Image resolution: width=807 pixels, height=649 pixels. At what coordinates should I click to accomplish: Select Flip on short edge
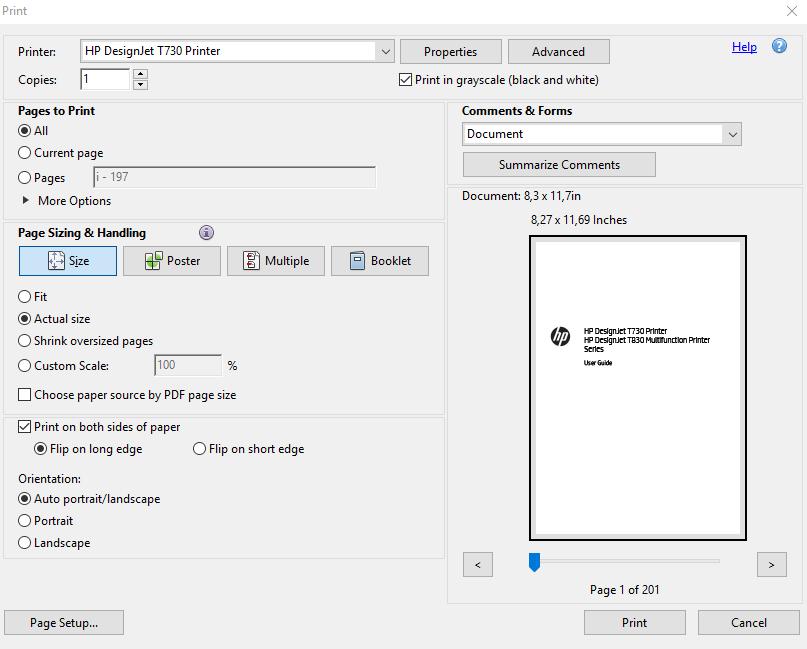click(199, 449)
